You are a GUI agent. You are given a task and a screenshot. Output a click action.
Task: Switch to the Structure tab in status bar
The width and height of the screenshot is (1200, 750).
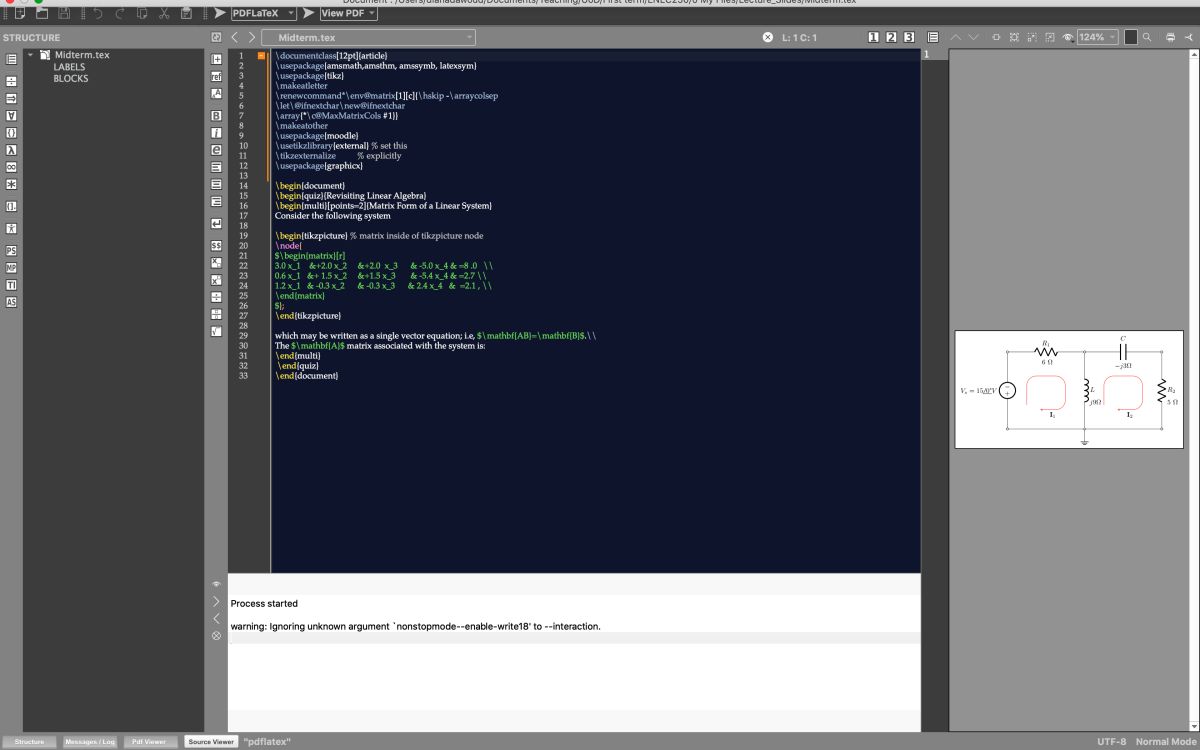(29, 742)
